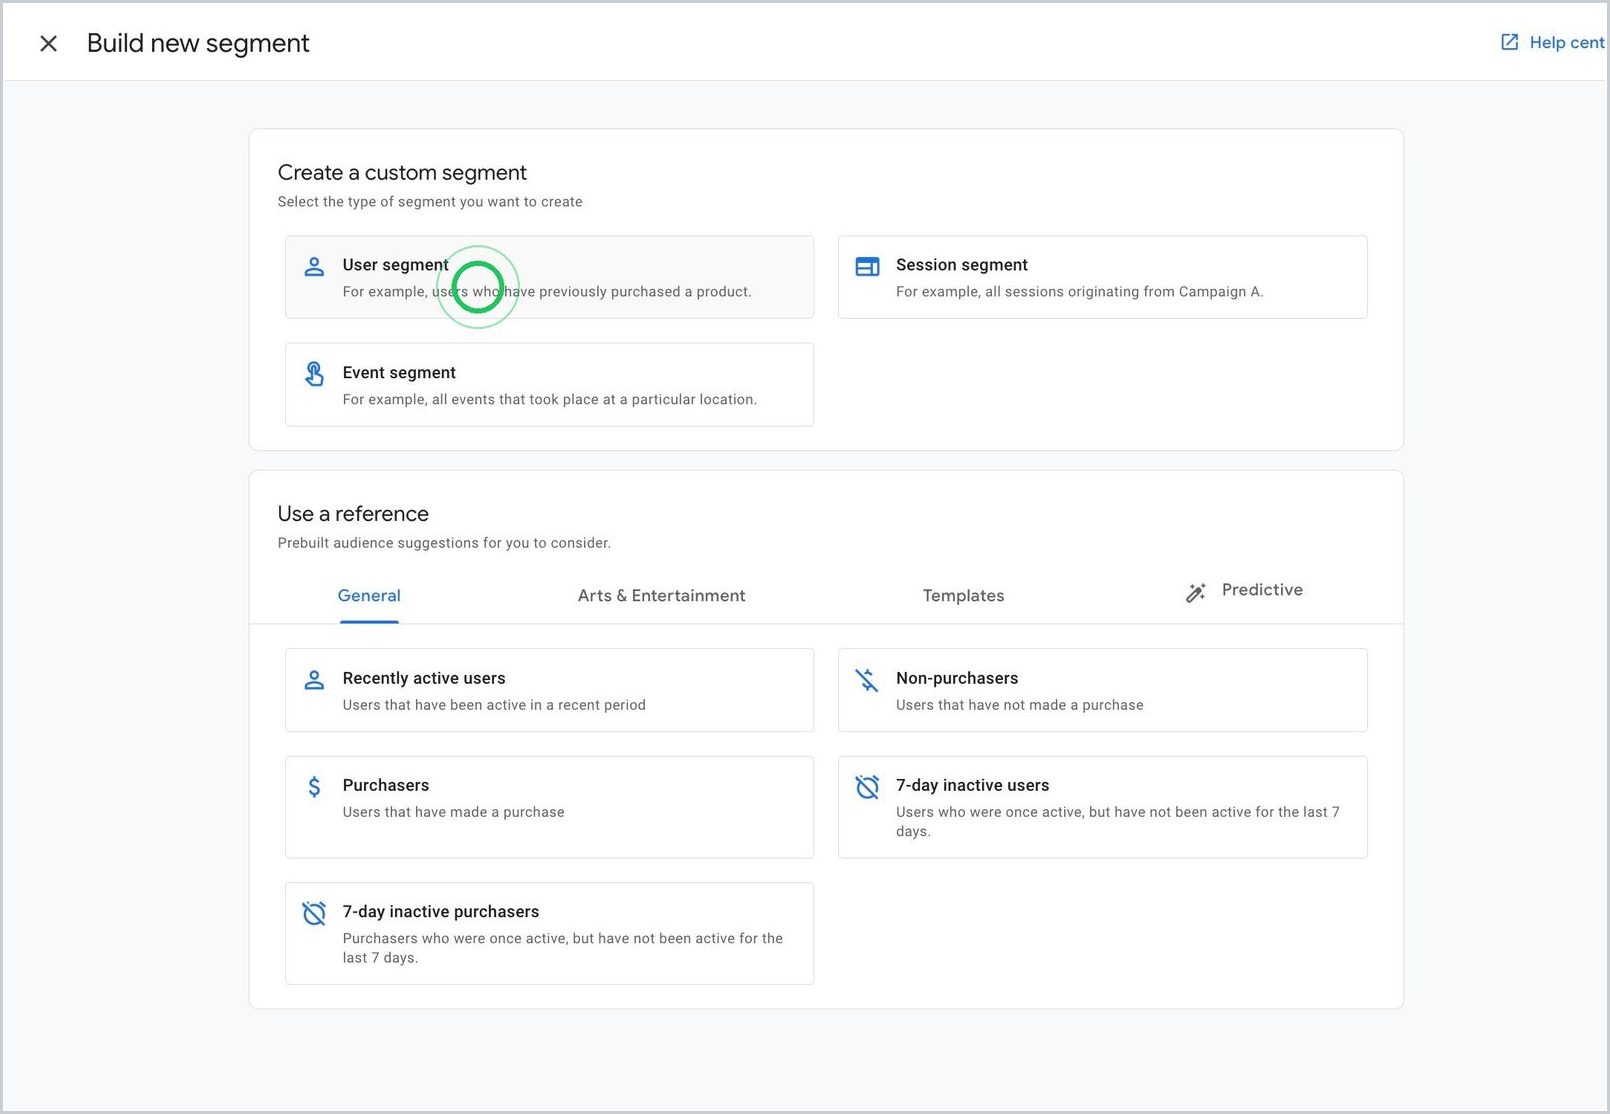Screen dimensions: 1610x1114
Task: Click the Help center external-link icon
Action: tap(1510, 42)
